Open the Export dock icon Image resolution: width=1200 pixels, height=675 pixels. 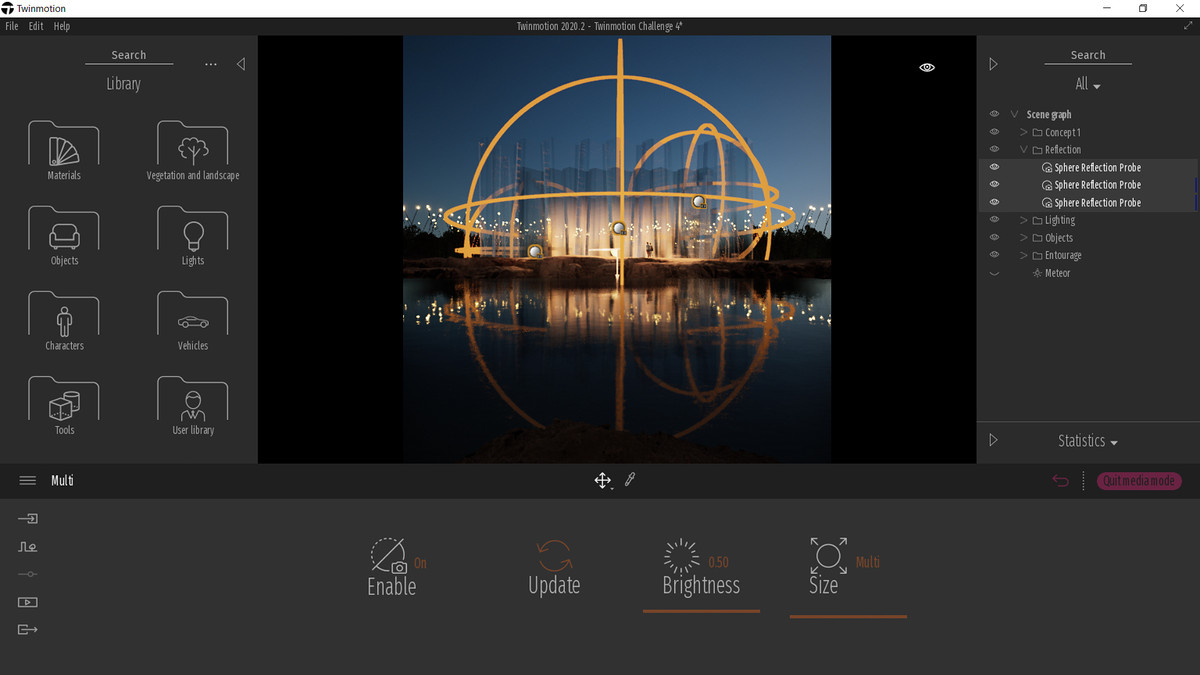(28, 629)
